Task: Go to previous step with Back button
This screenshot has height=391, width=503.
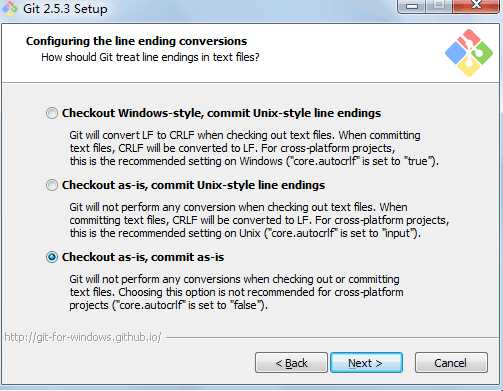Action: [291, 363]
